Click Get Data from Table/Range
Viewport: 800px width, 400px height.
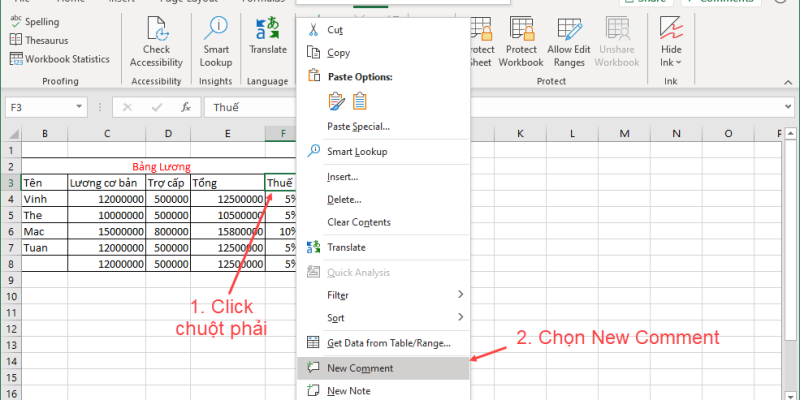pyautogui.click(x=389, y=343)
